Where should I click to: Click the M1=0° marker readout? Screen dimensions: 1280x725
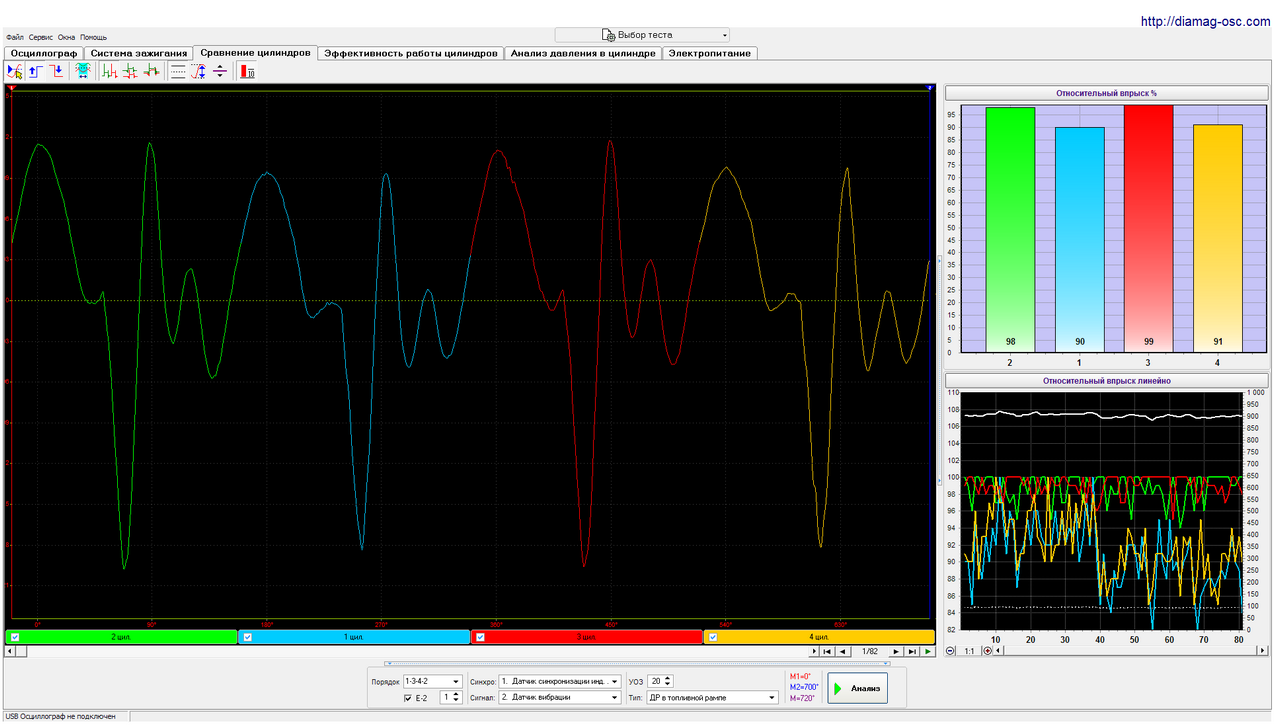(x=800, y=676)
